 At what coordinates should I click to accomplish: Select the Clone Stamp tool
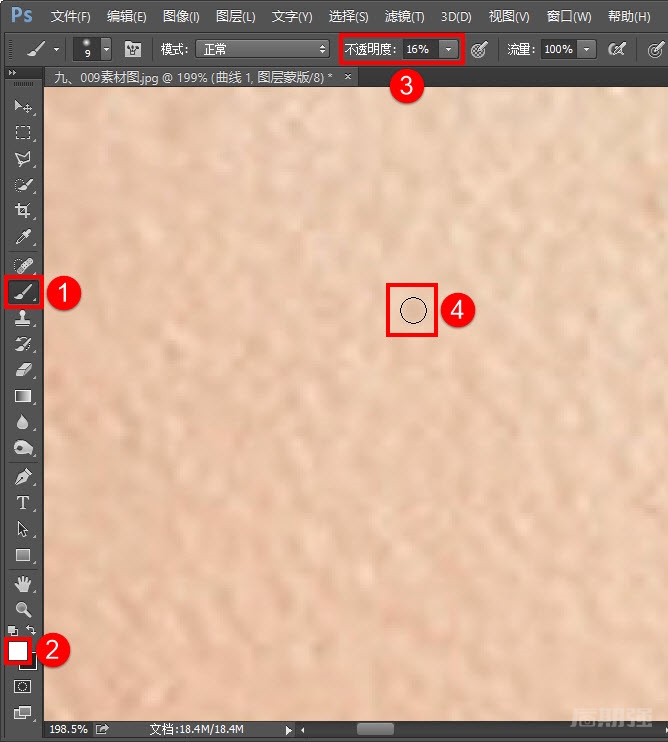point(23,319)
